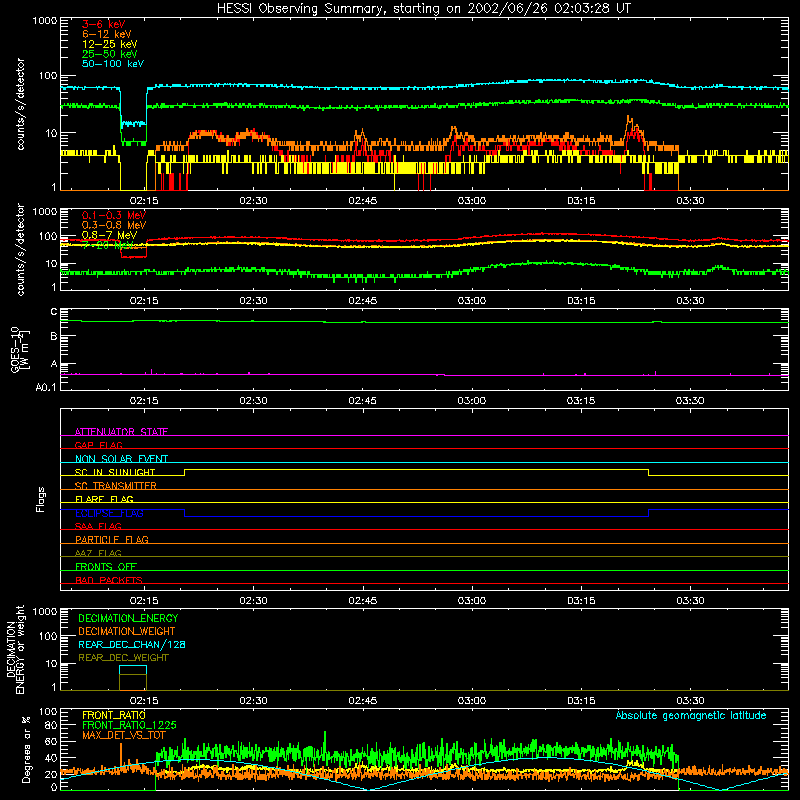The height and width of the screenshot is (800, 800).
Task: Click the cyan rectangle in the decimation panel
Action: pos(133,670)
